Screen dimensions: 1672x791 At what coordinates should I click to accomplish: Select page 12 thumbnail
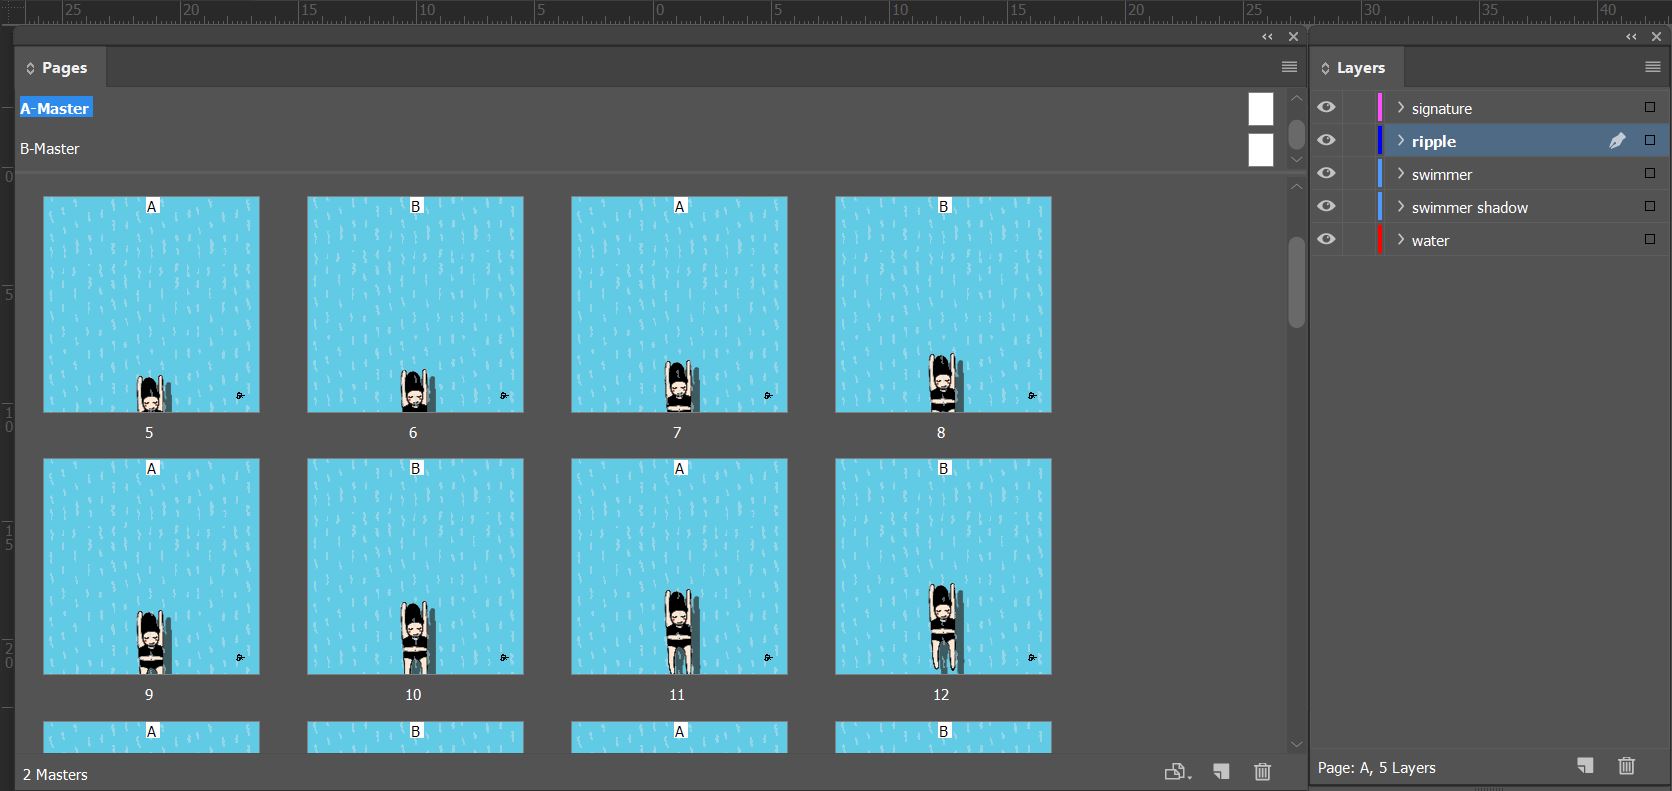[943, 566]
